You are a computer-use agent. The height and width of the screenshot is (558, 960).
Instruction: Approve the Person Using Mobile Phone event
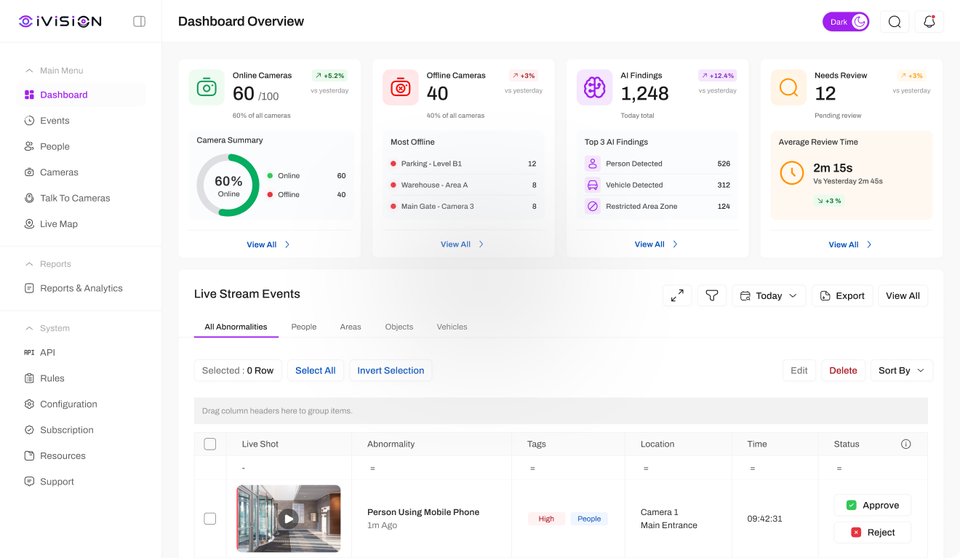click(x=872, y=505)
